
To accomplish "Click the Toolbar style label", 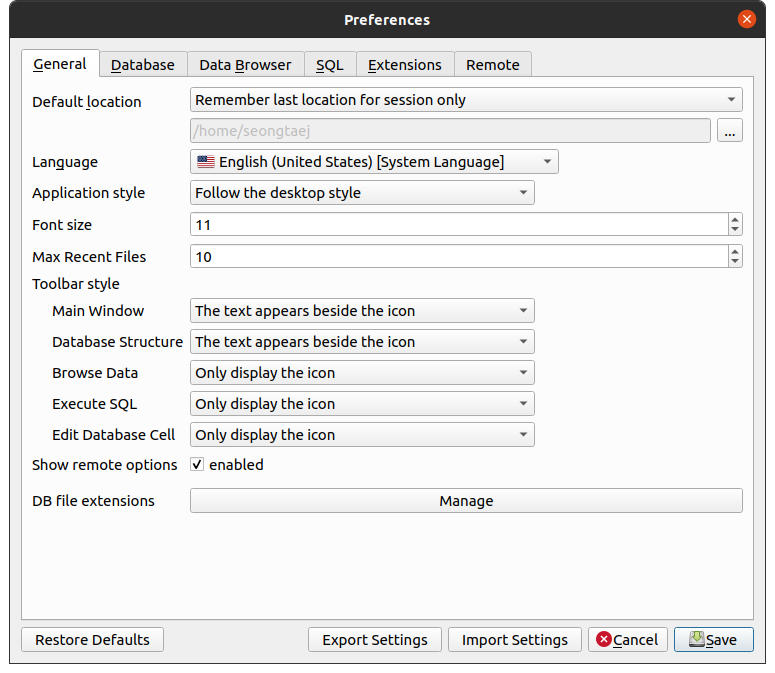I will (x=76, y=284).
